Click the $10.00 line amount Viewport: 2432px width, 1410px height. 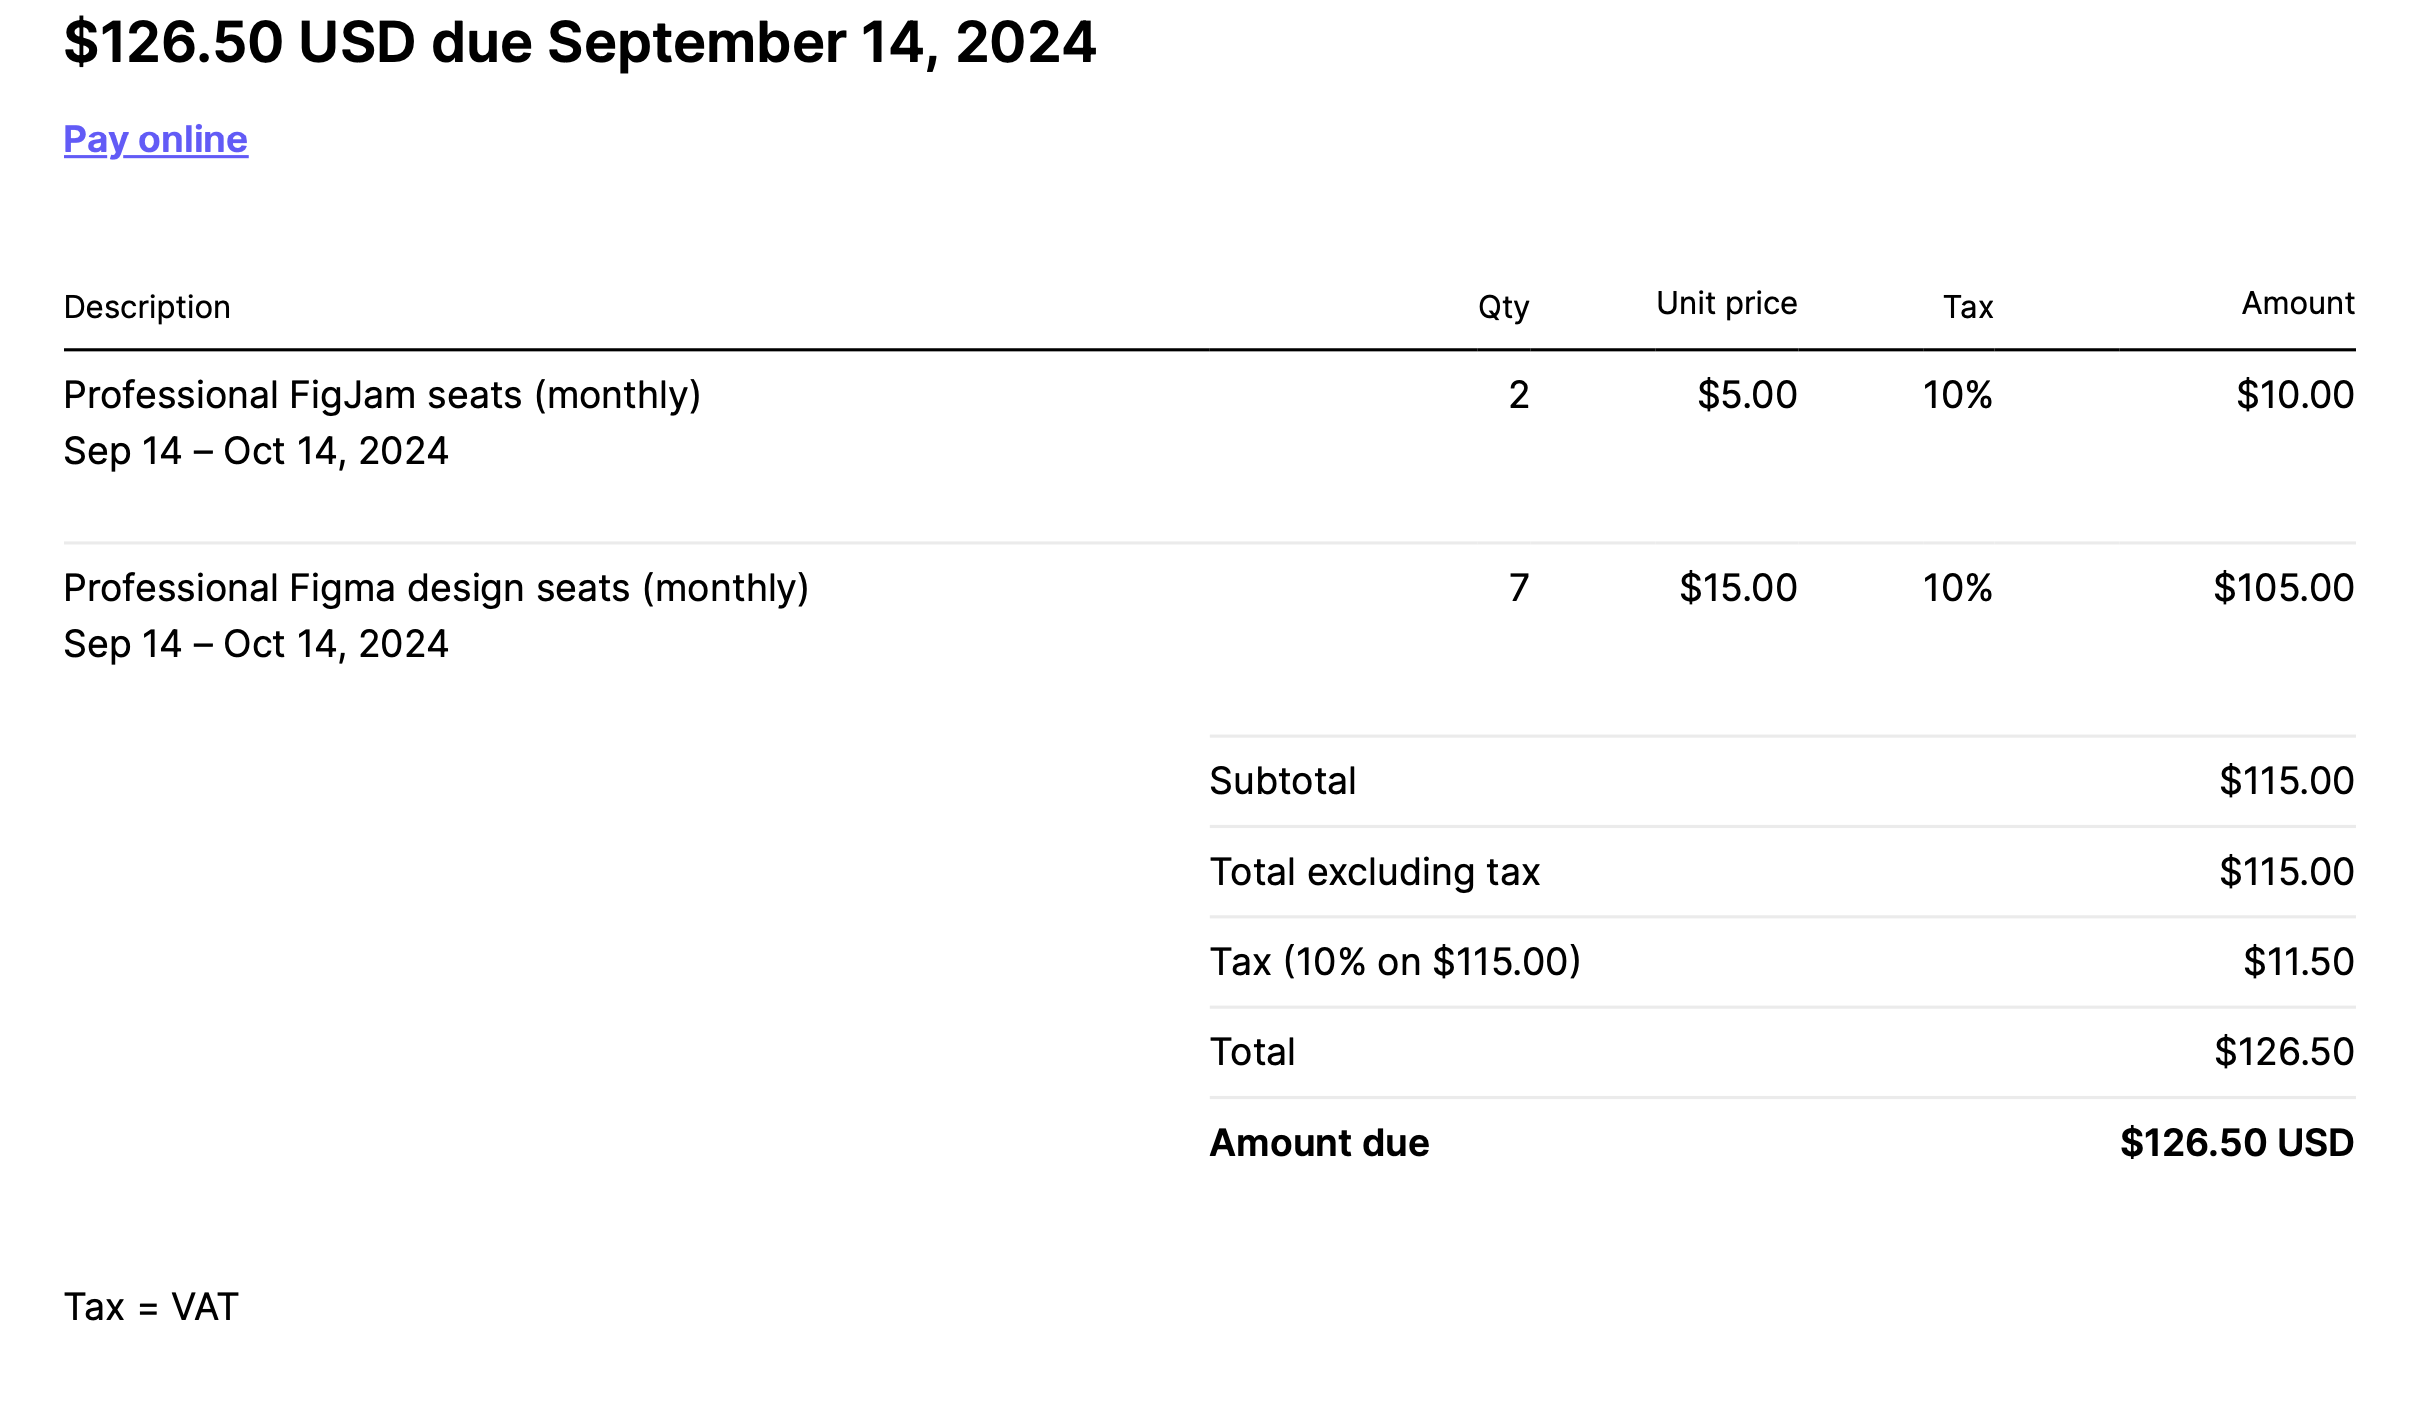(x=2294, y=396)
